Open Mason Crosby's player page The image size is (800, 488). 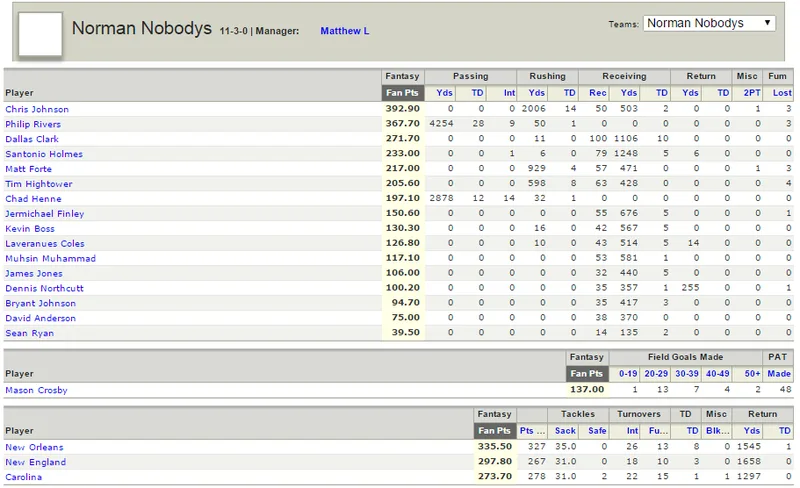point(36,390)
